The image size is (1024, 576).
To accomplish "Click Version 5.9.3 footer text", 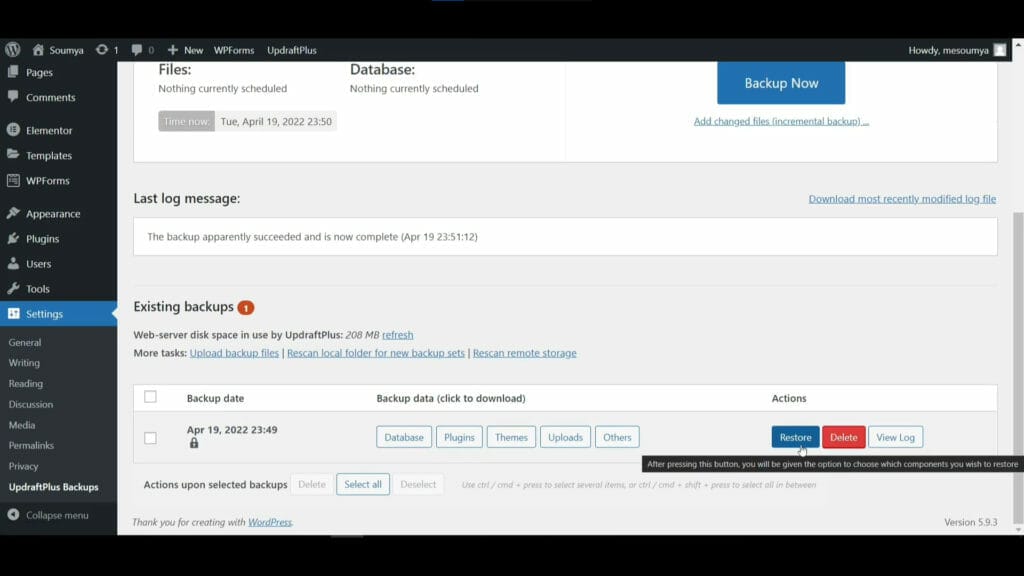I will (x=970, y=522).
